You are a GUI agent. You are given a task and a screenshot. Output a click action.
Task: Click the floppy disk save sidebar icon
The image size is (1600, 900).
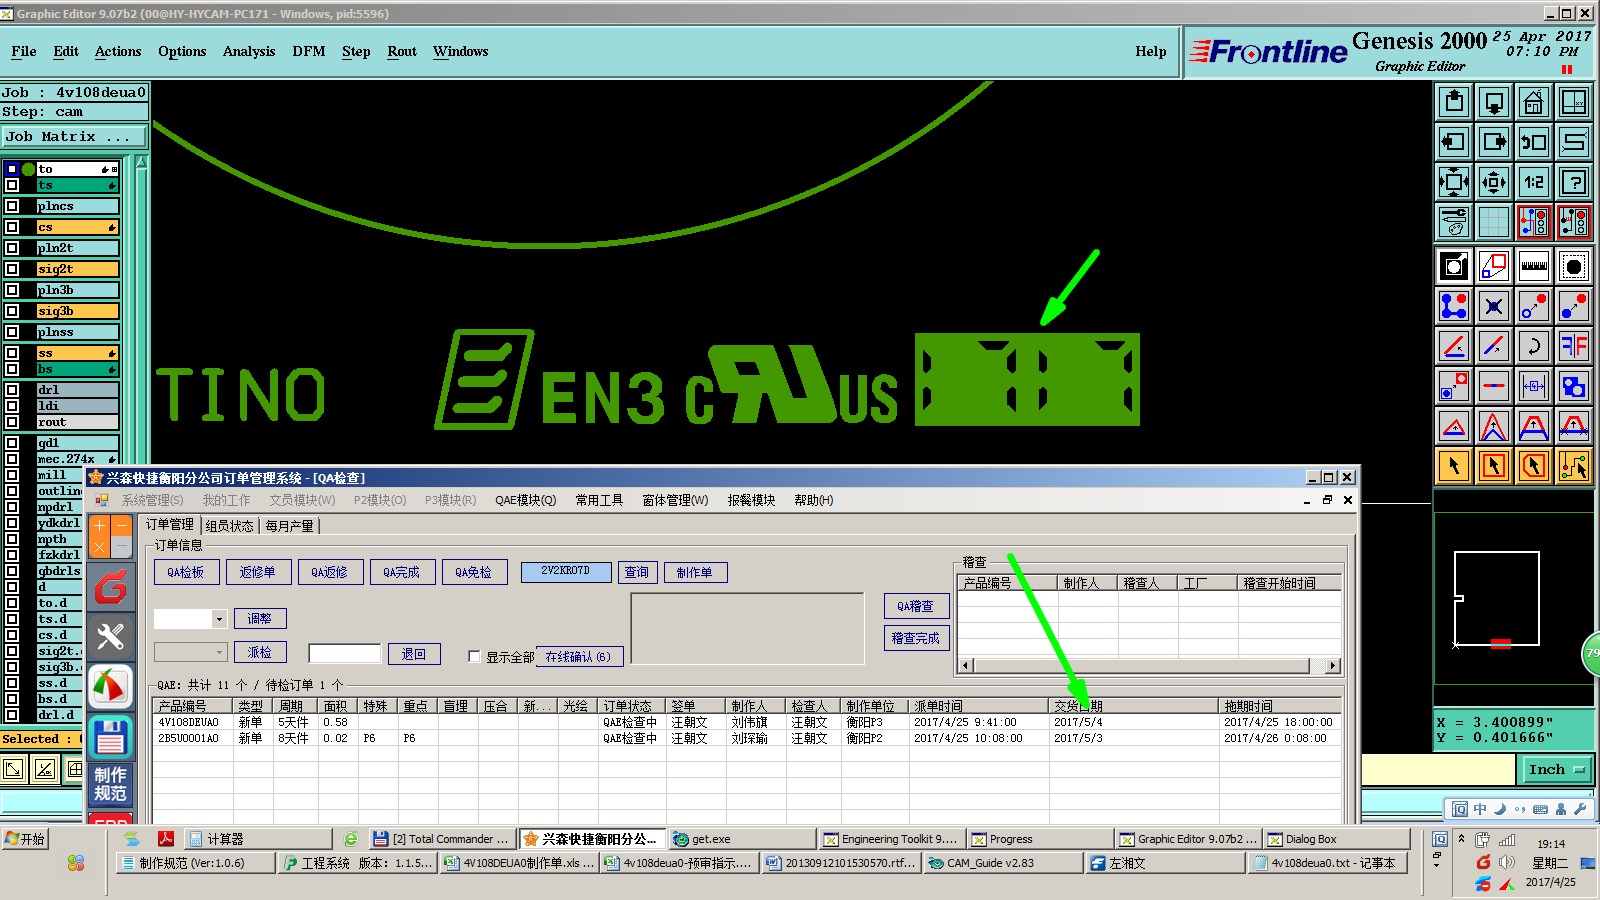pos(110,737)
